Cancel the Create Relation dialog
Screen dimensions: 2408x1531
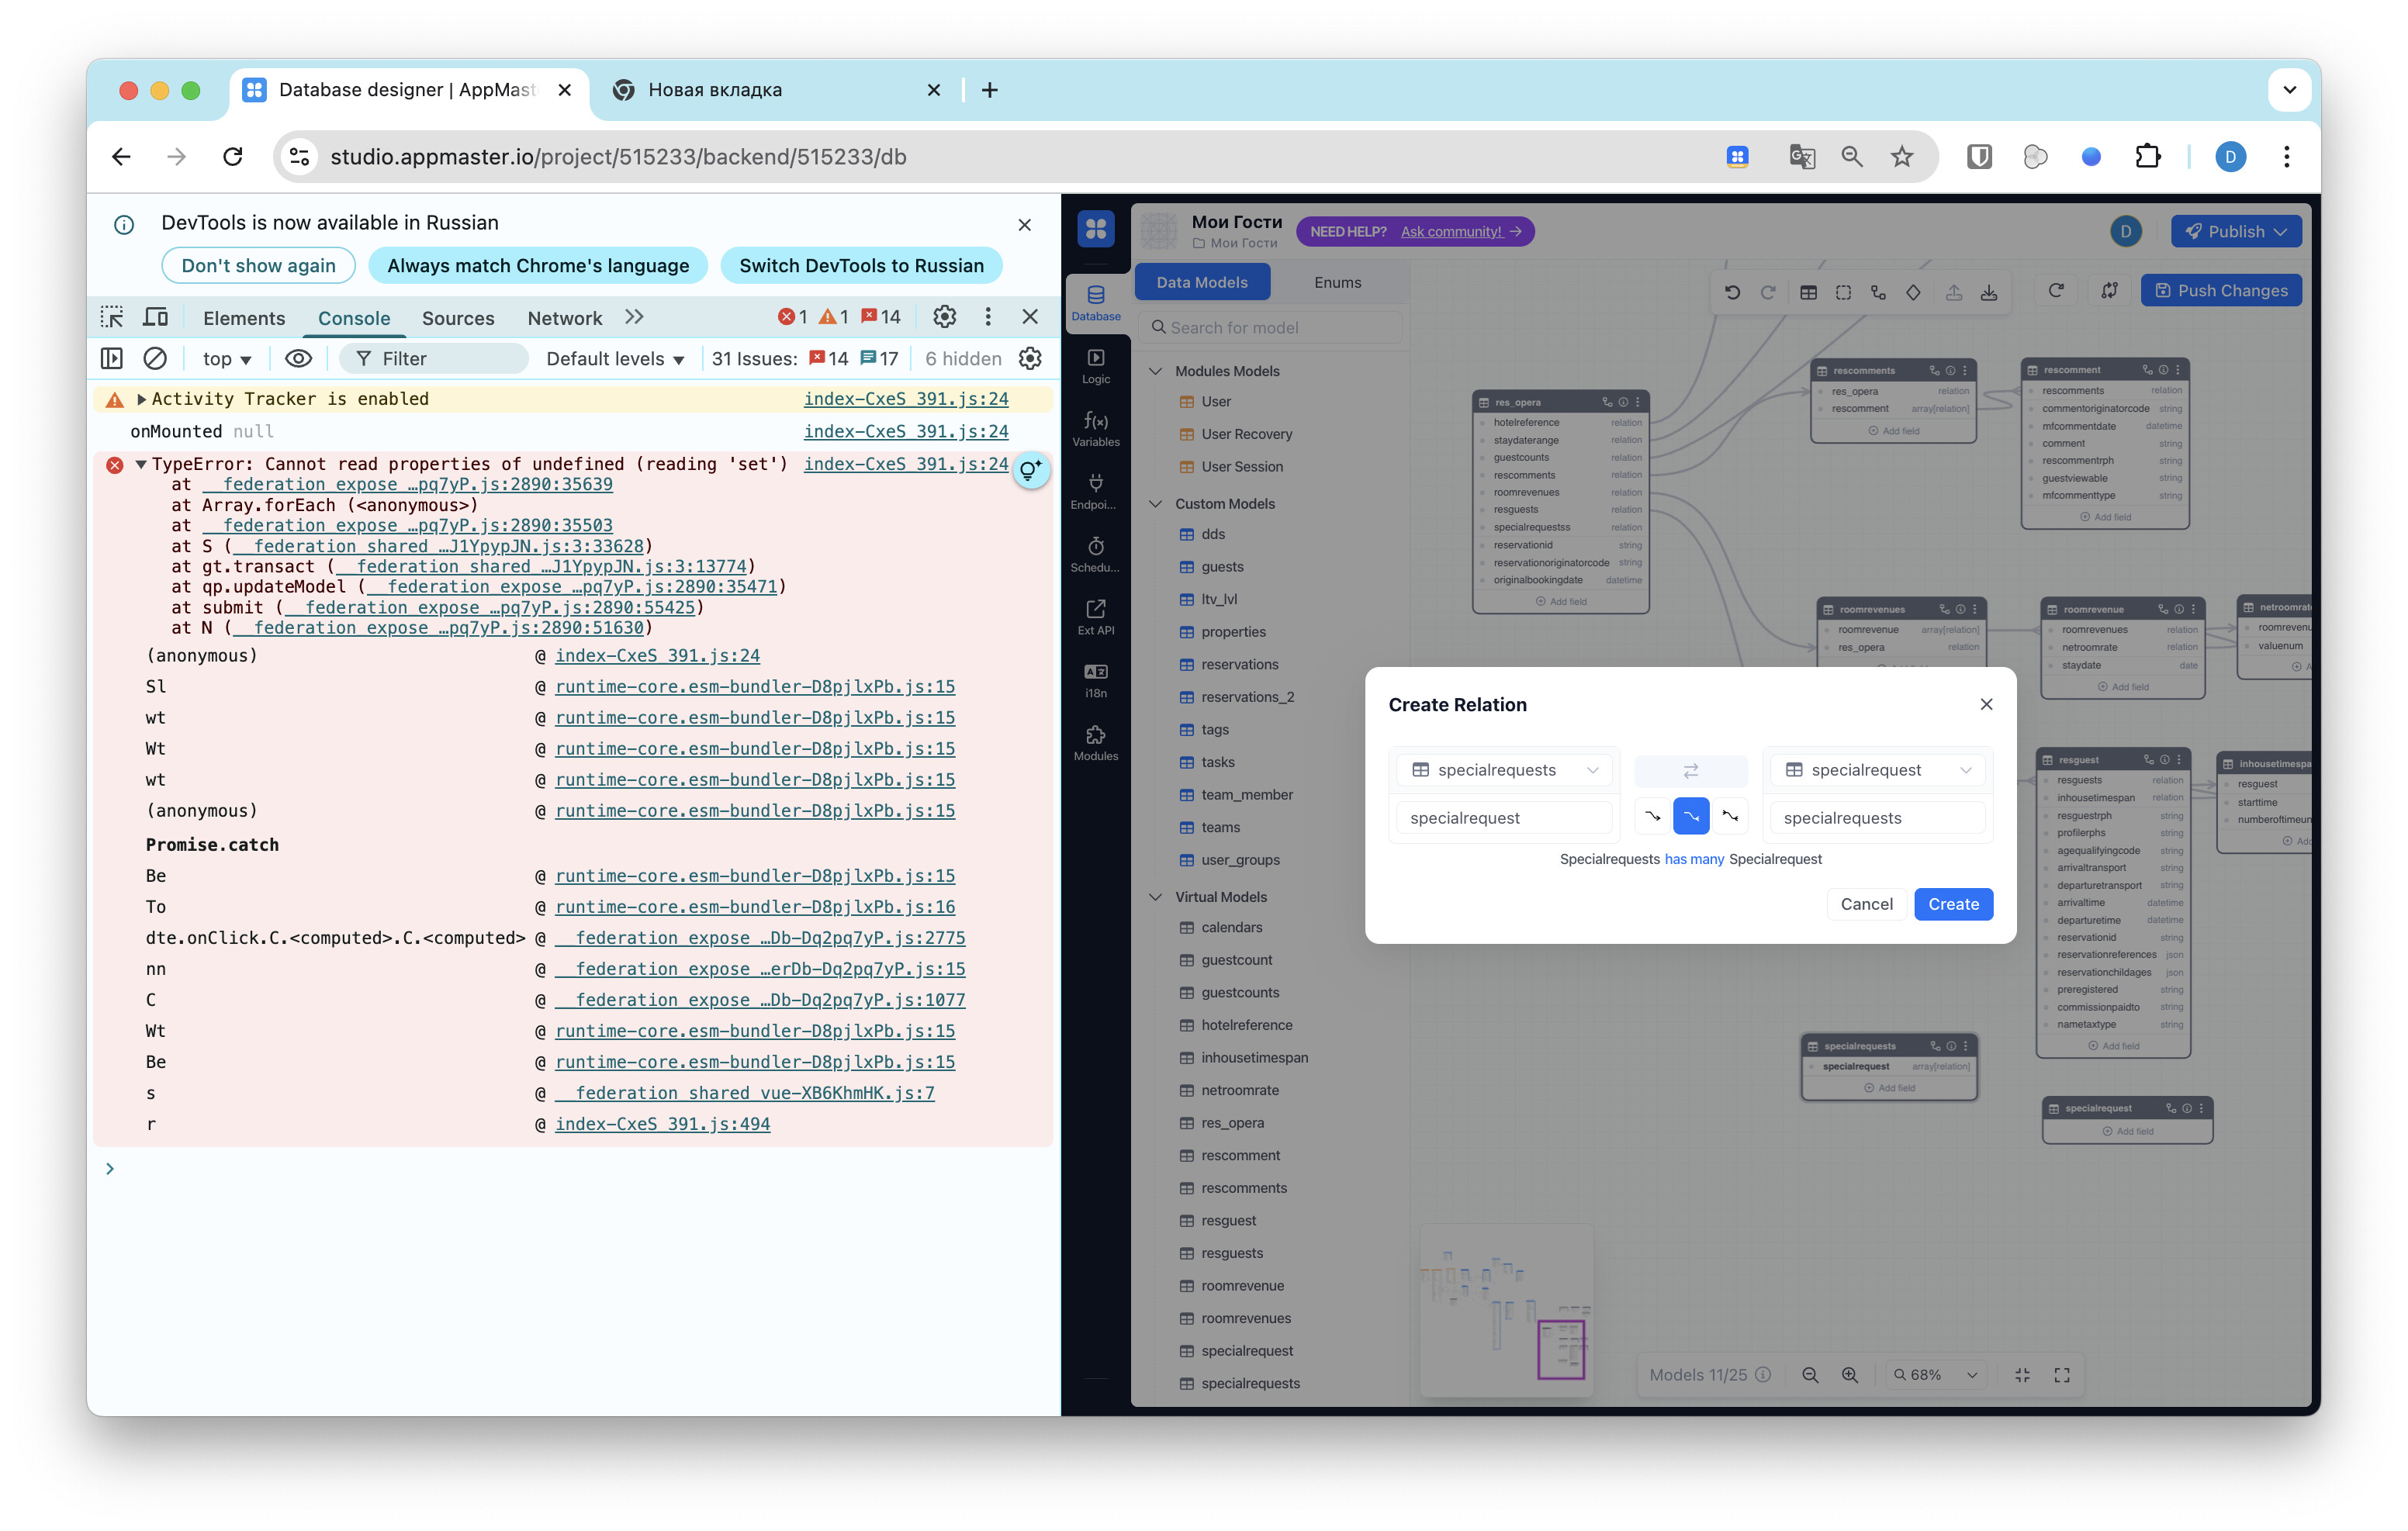coord(1866,904)
